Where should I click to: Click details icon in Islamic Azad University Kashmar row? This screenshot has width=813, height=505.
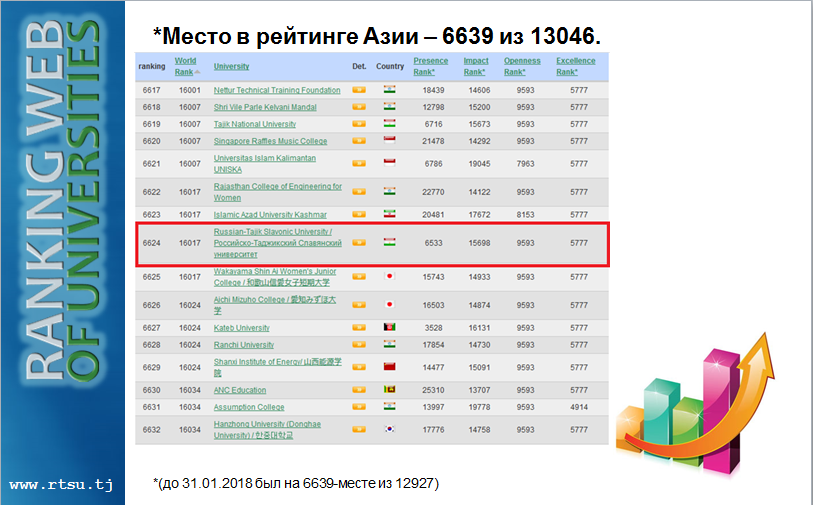point(359,214)
